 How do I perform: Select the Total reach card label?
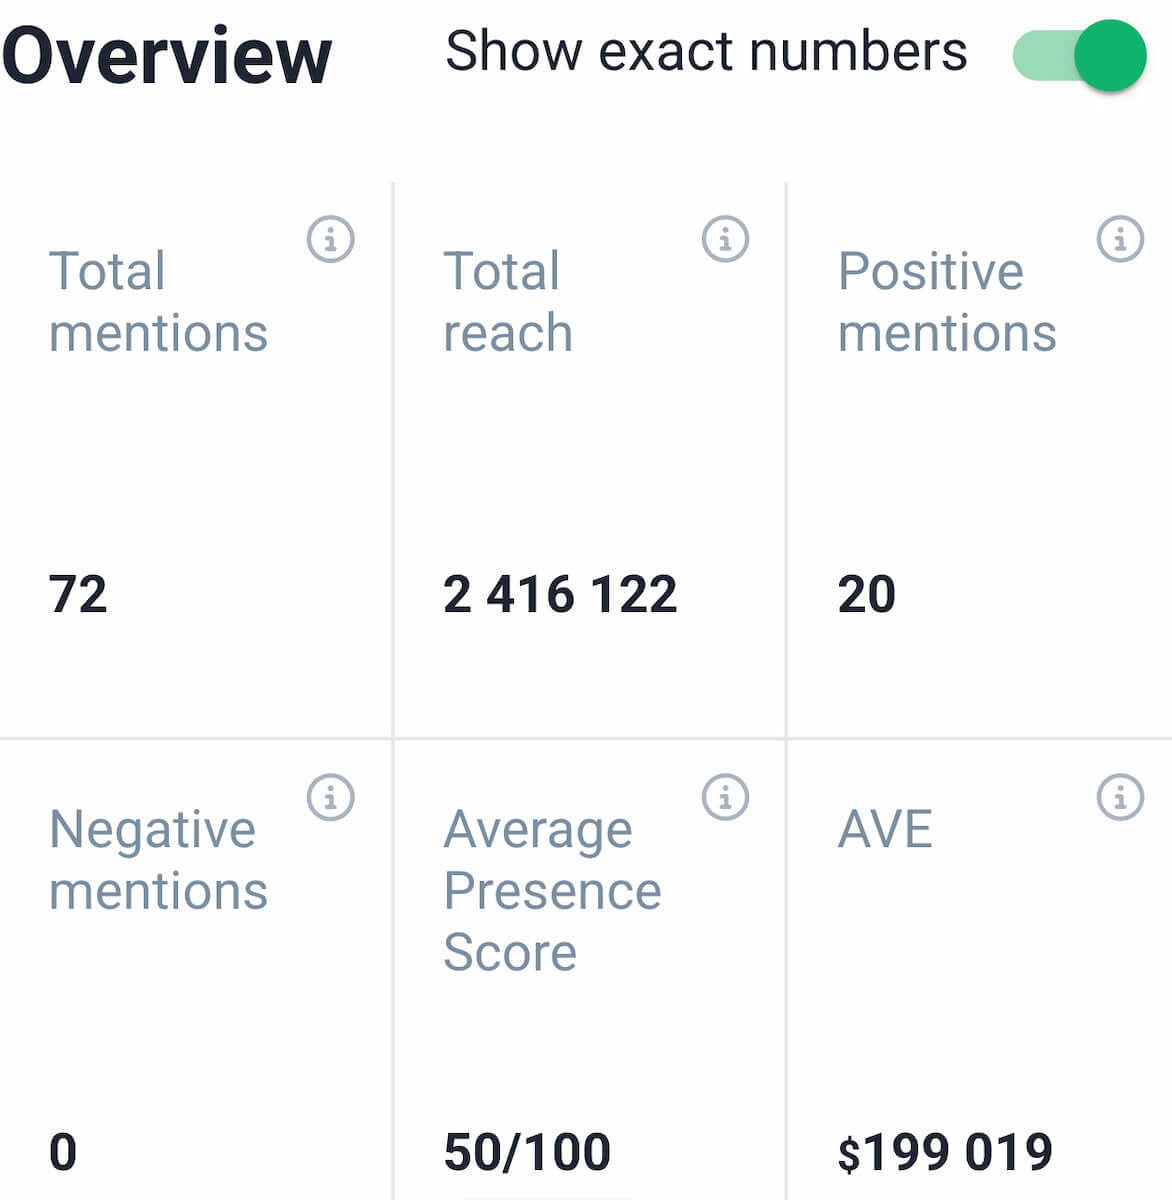coord(508,301)
